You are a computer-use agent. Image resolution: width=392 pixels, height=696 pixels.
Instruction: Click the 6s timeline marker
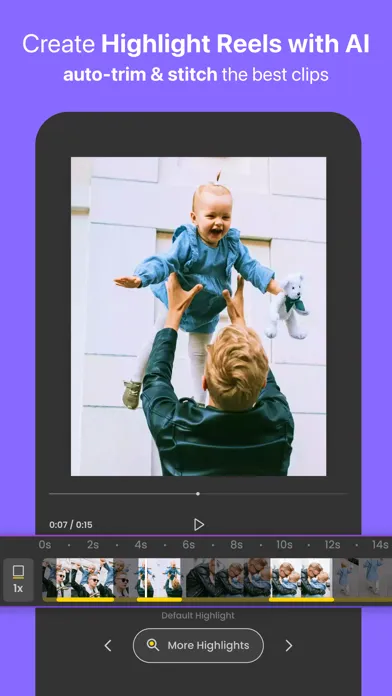188,545
